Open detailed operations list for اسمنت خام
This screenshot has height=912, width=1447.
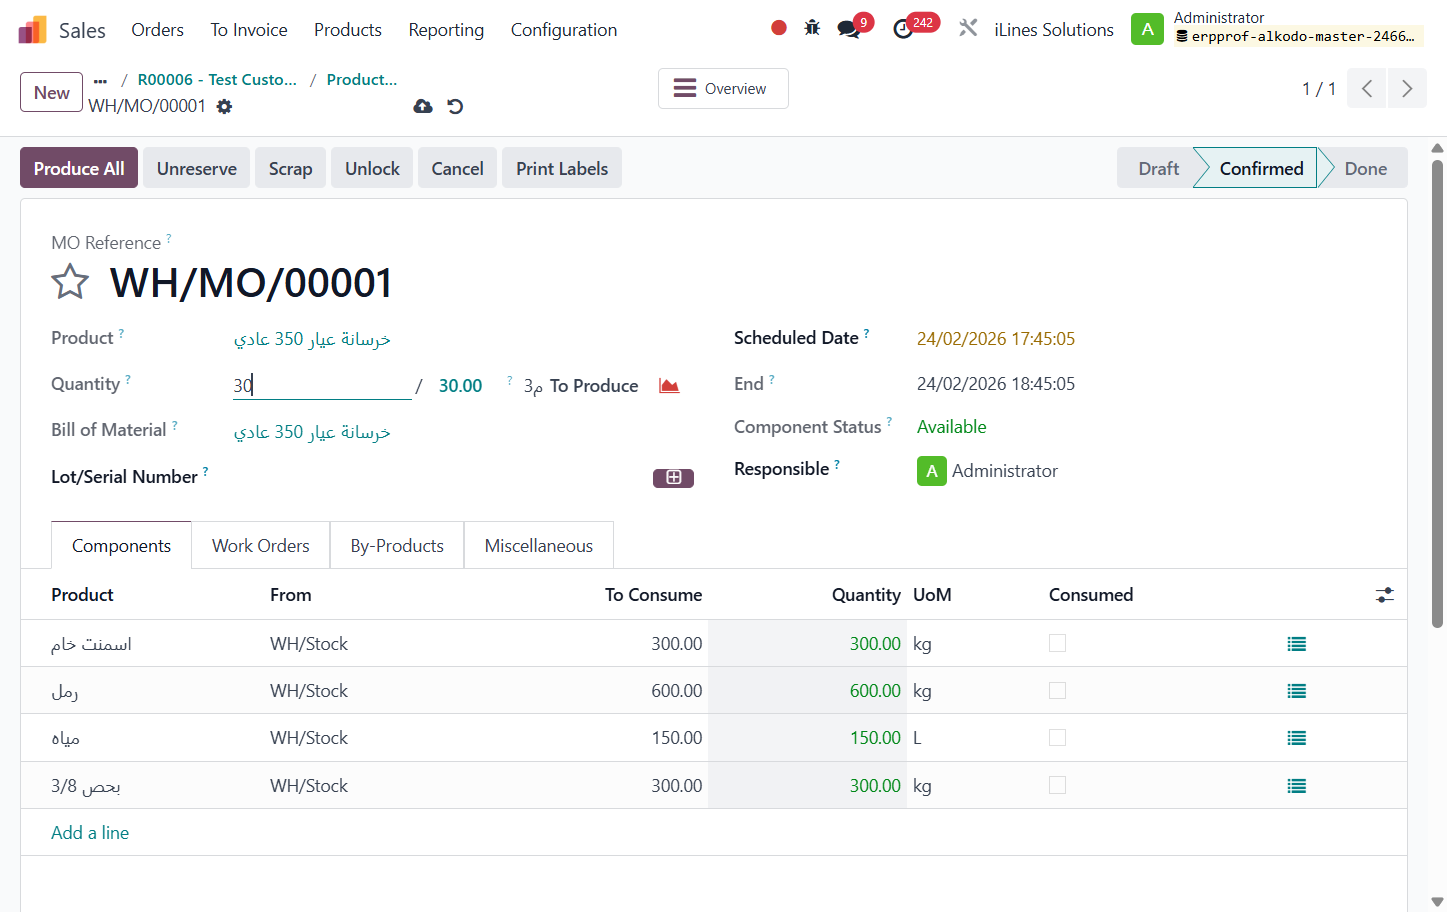tap(1297, 644)
